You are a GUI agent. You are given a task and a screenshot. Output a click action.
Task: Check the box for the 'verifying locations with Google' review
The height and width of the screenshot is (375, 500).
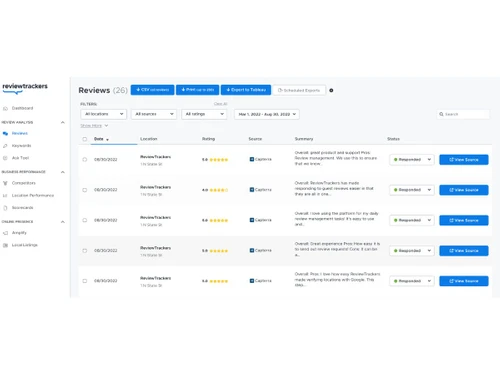[x=85, y=281]
